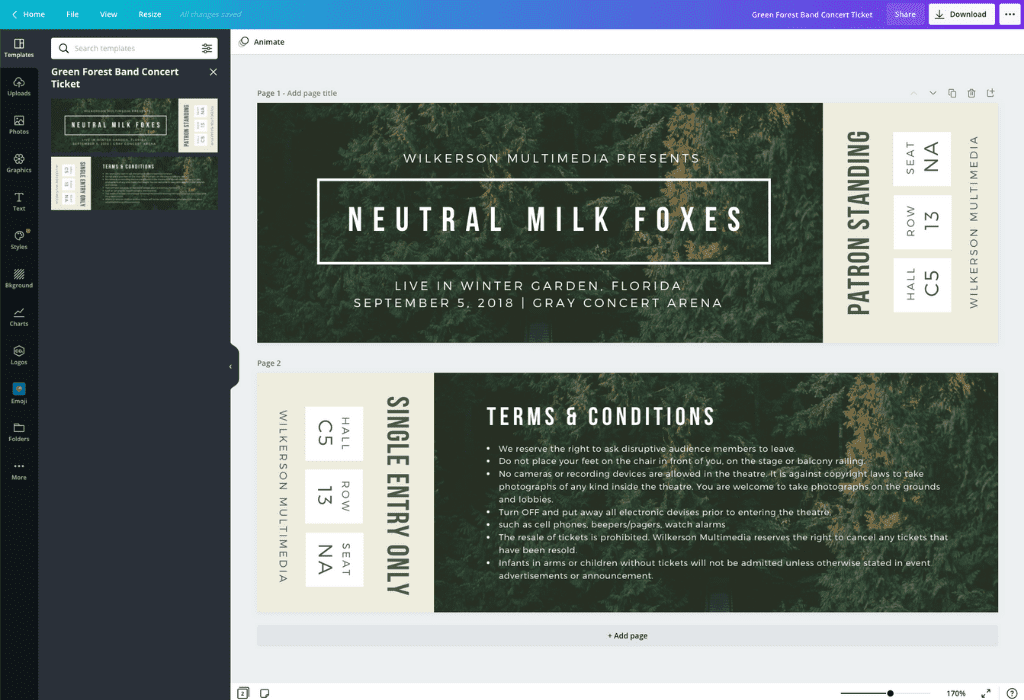Click the + Add page button

click(x=627, y=635)
